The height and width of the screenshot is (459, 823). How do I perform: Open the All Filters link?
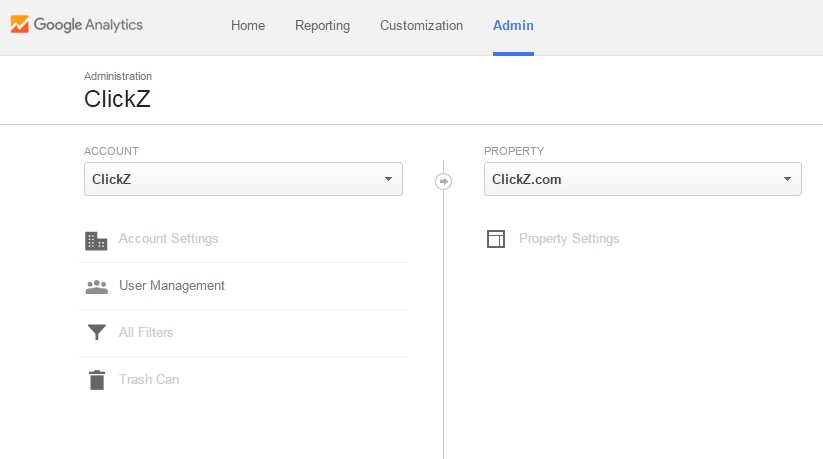(146, 333)
